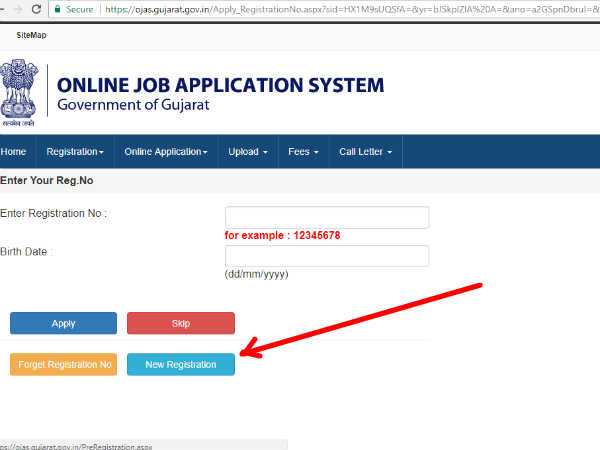Viewport: 600px width, 450px height.
Task: Click the (dd/mm/yyyy) format hint
Action: [256, 274]
